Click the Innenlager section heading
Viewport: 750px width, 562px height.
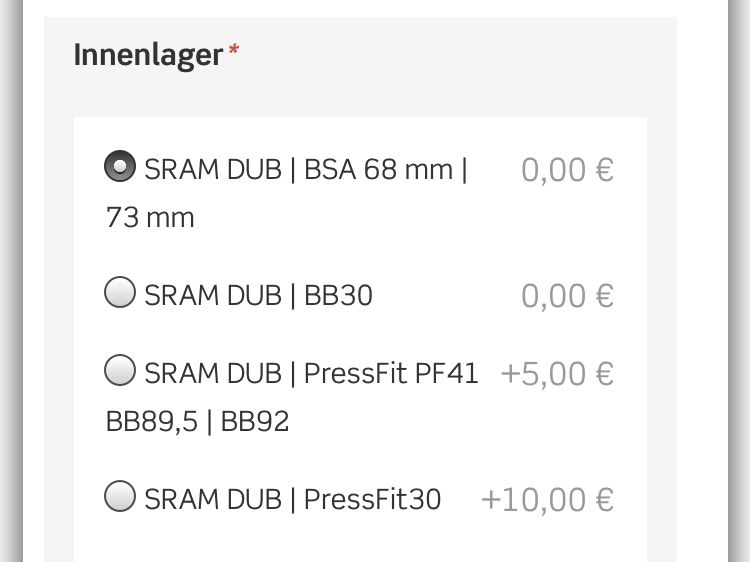point(148,55)
